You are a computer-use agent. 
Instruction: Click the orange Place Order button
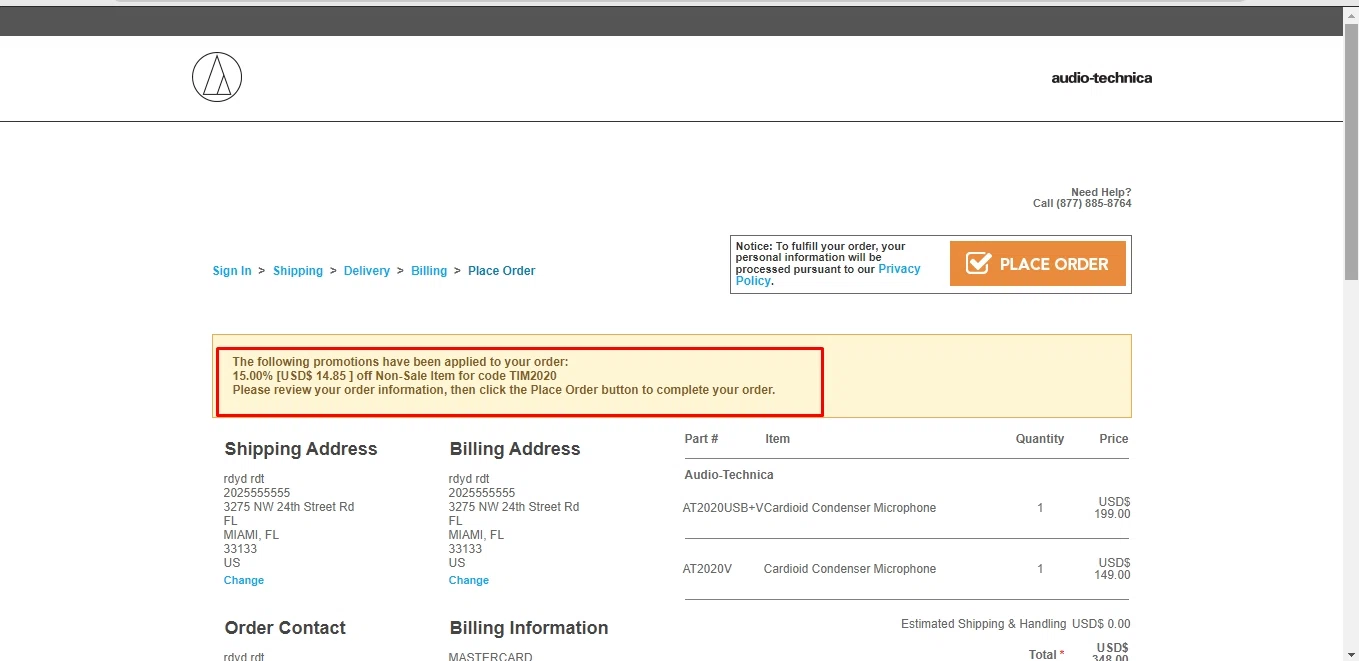click(x=1037, y=264)
